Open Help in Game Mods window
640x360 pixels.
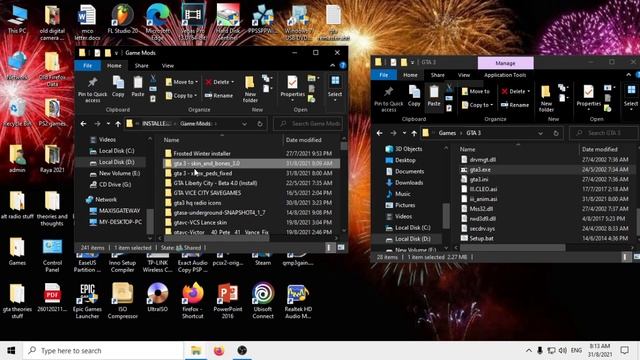coord(342,65)
